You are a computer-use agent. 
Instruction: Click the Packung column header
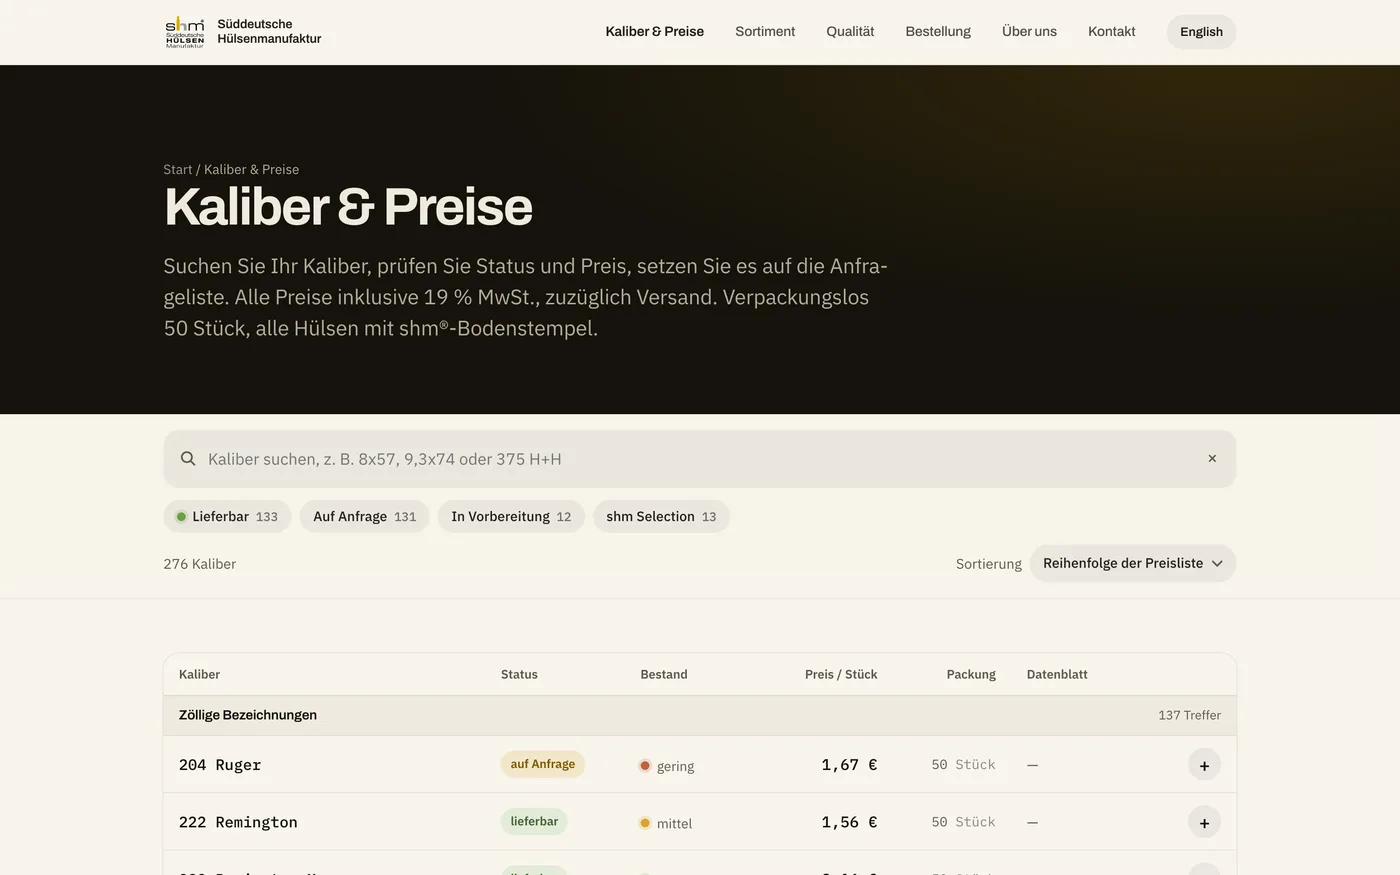[971, 675]
